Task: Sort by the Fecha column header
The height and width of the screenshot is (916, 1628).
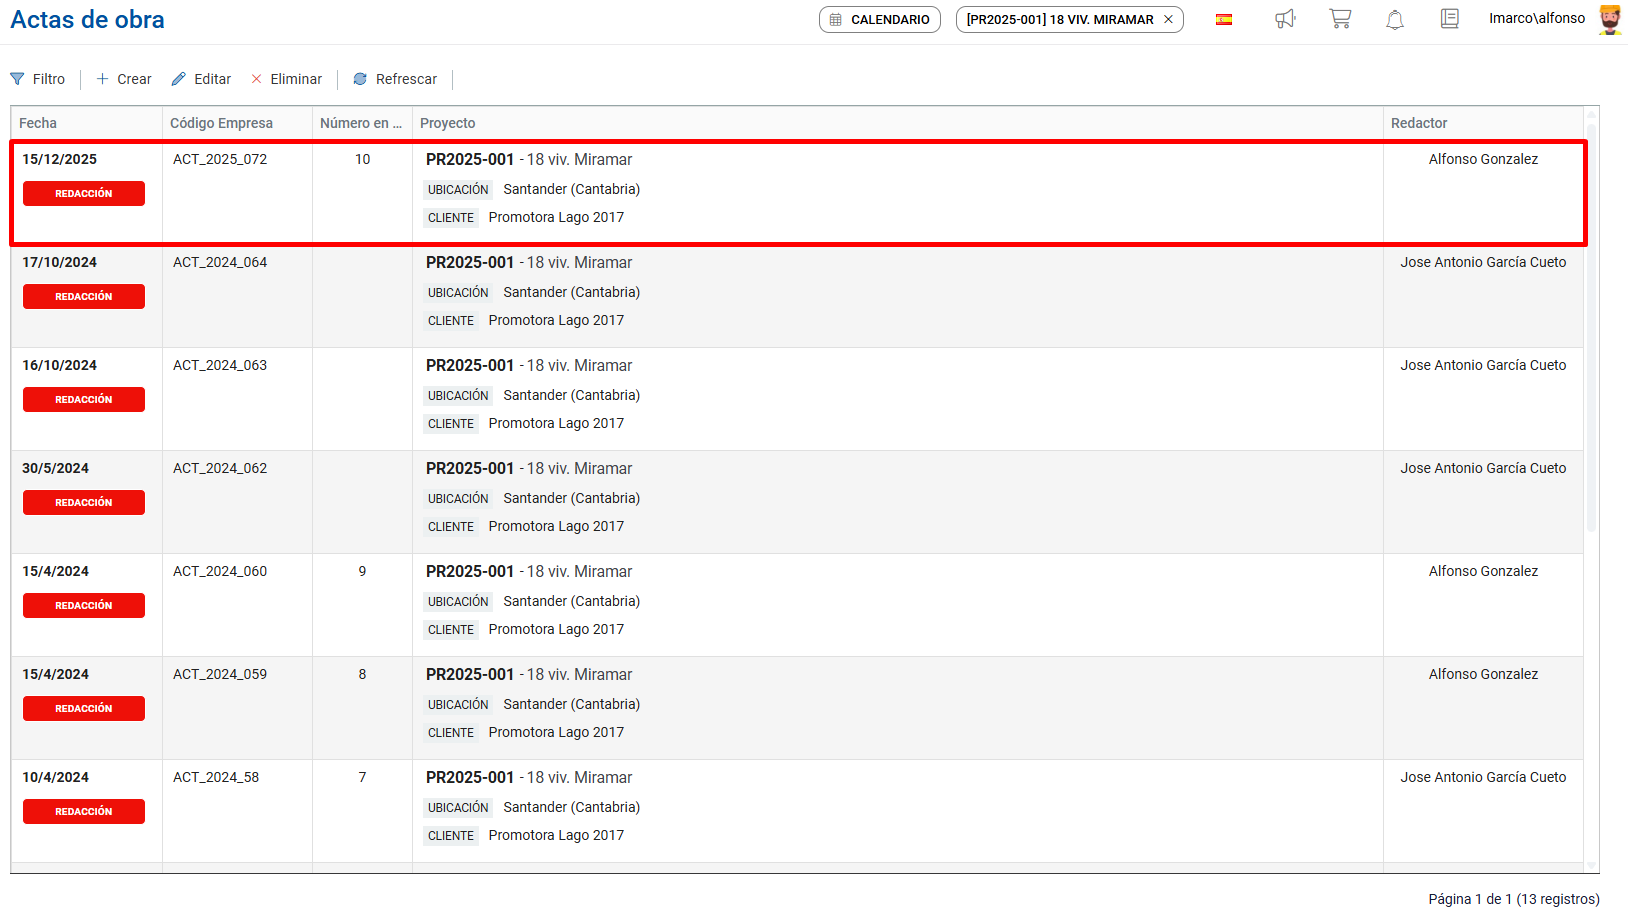Action: [x=38, y=123]
